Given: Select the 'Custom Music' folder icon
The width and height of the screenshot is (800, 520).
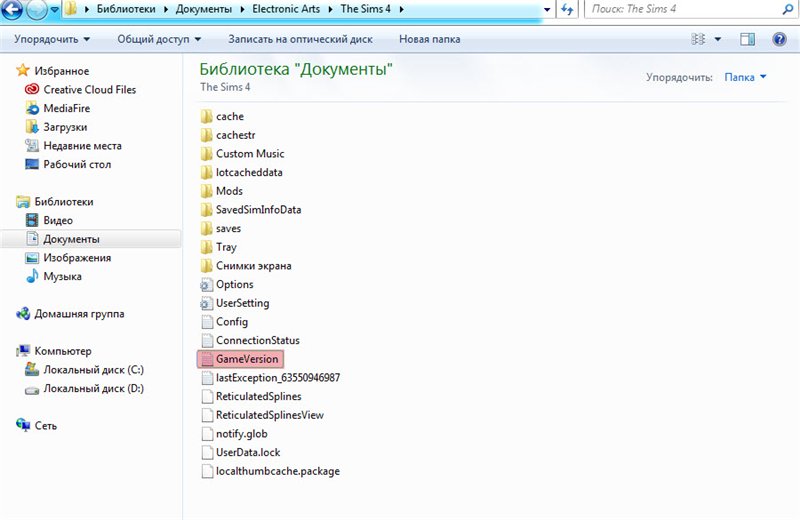Looking at the screenshot, I should coord(206,154).
